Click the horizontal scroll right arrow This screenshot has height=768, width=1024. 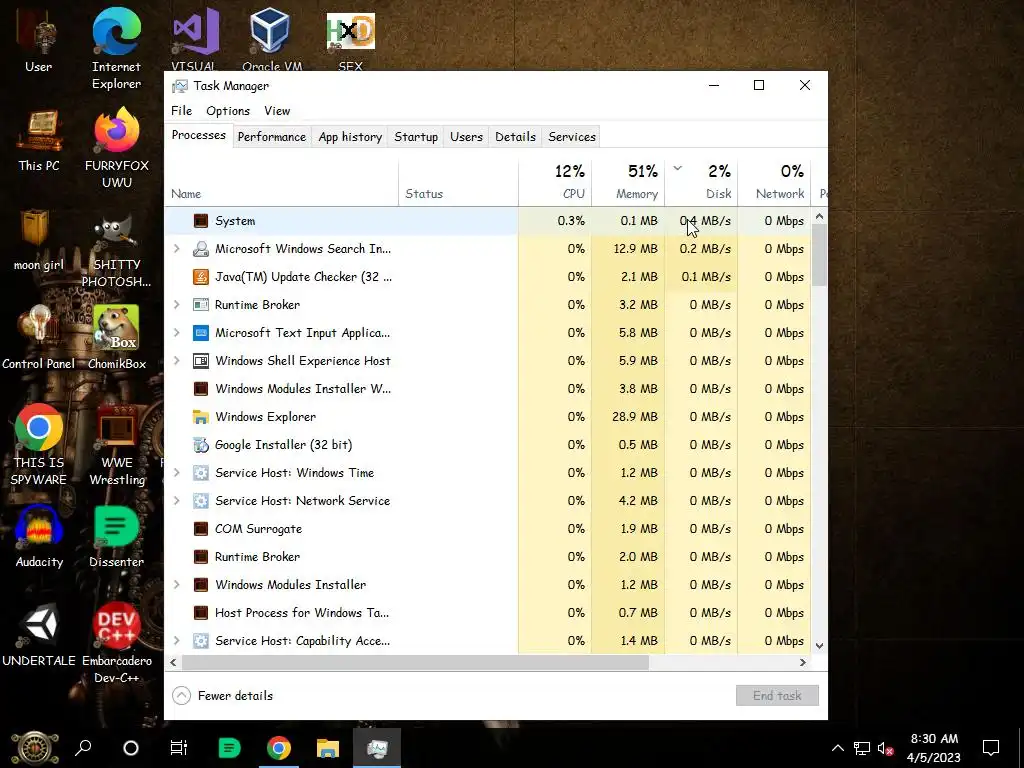803,662
